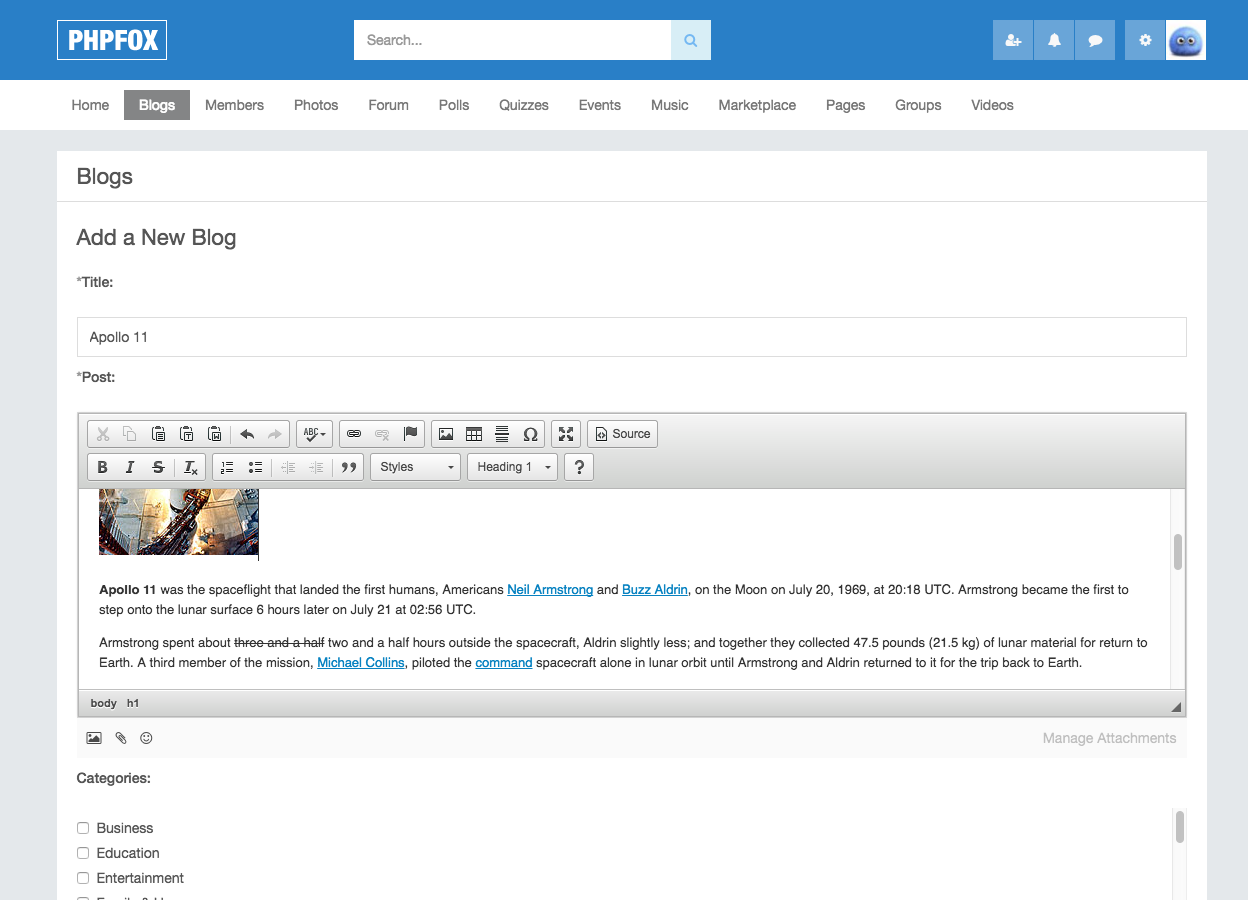Tick the Education category checkbox
The image size is (1248, 900).
click(83, 853)
